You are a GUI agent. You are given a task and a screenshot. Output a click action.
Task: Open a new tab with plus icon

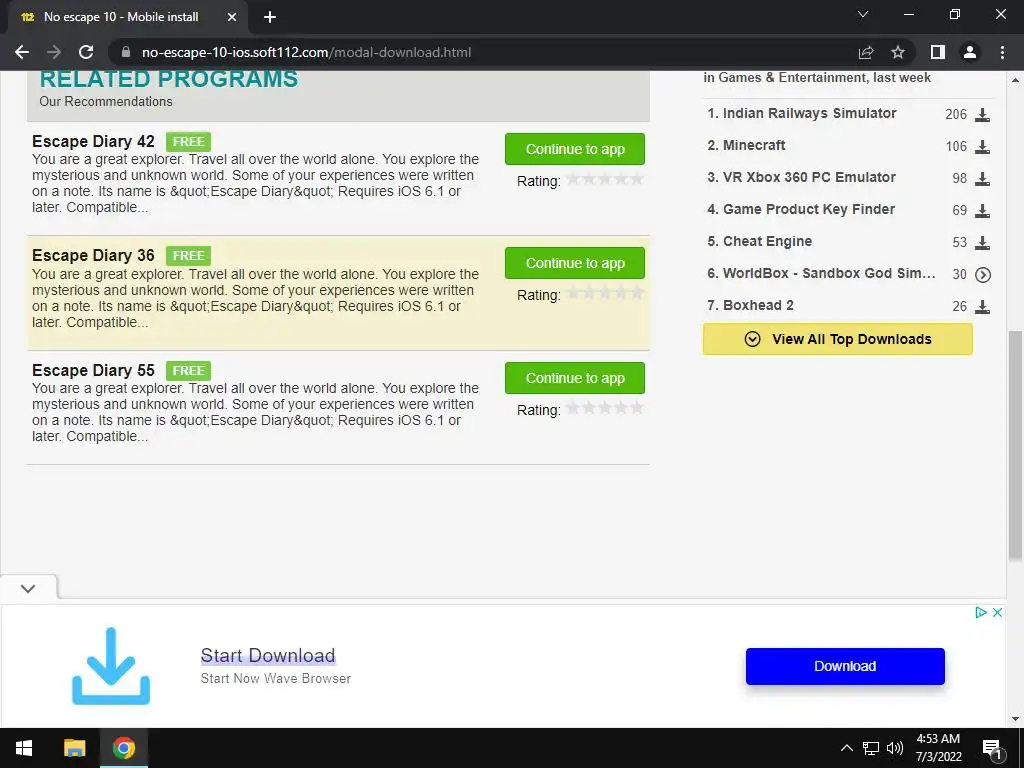(270, 17)
